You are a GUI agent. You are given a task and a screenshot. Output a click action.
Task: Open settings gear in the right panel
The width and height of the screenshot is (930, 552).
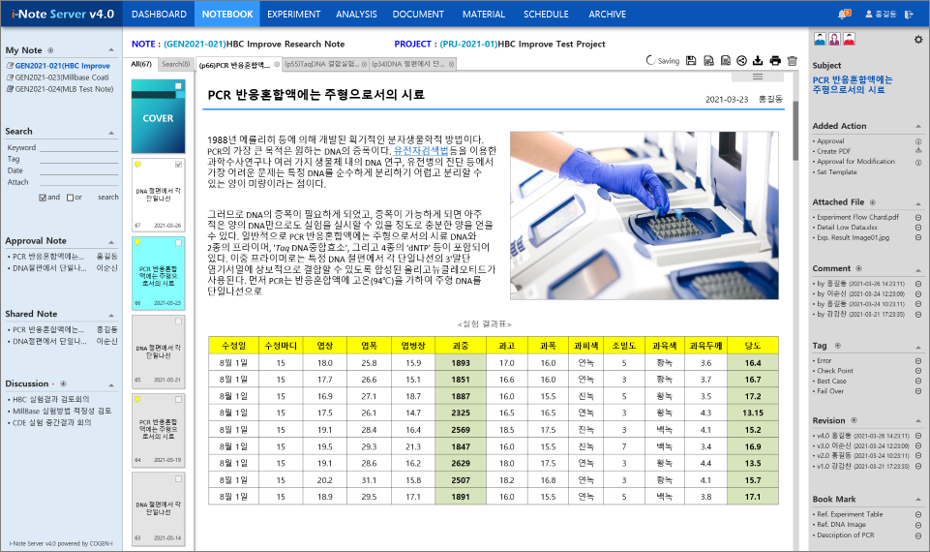coord(918,40)
